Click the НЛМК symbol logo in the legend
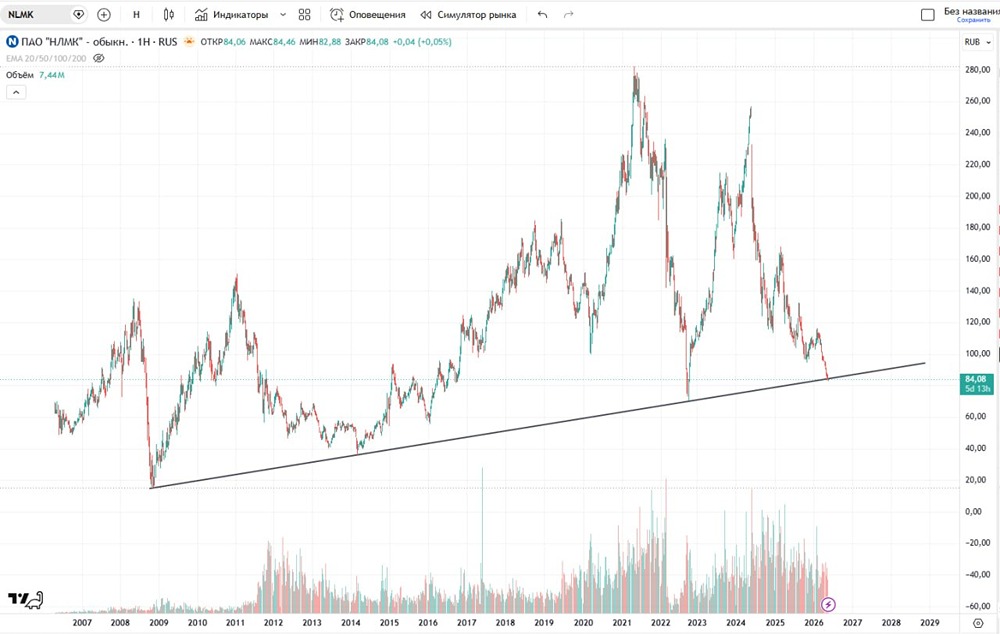 click(x=12, y=41)
